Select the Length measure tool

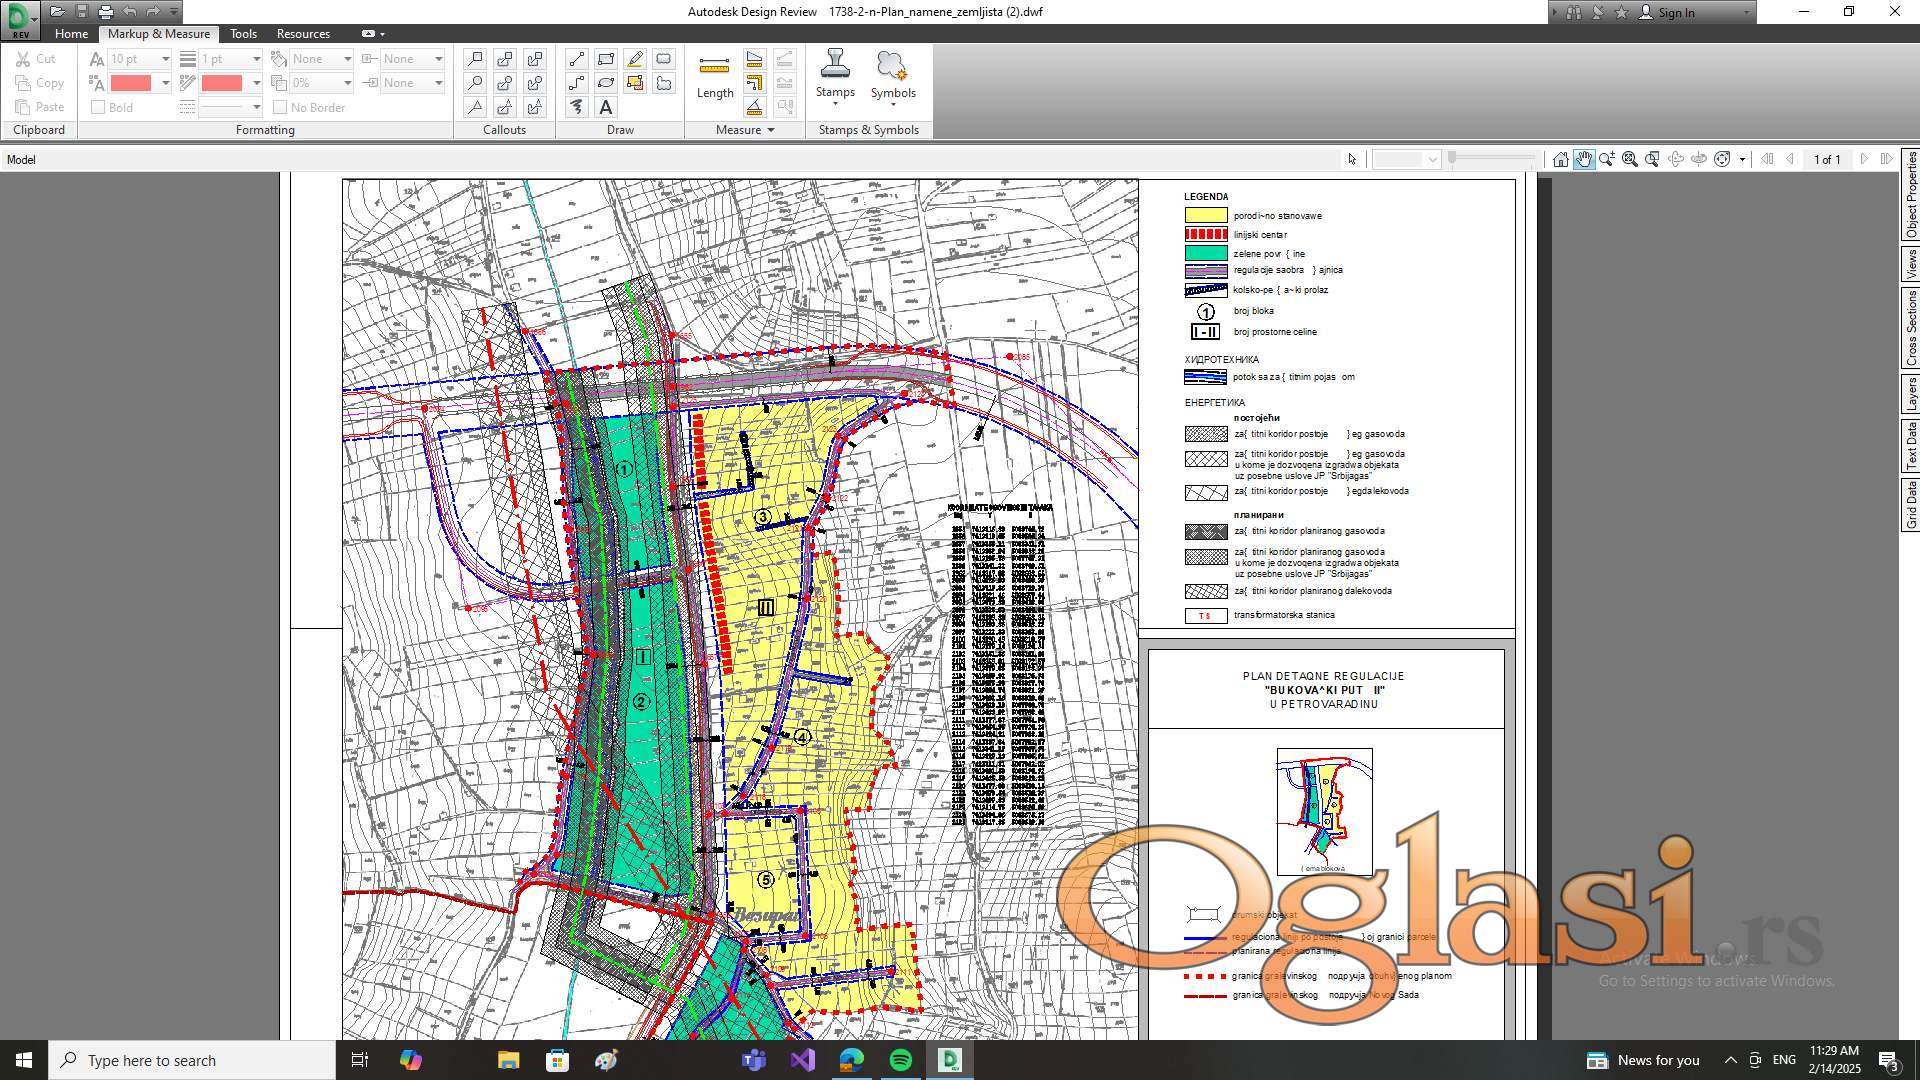(714, 76)
